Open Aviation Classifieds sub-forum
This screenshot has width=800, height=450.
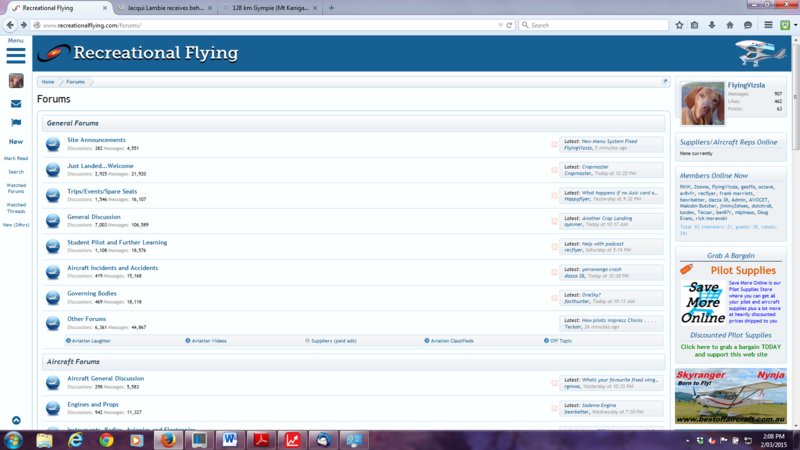[452, 341]
